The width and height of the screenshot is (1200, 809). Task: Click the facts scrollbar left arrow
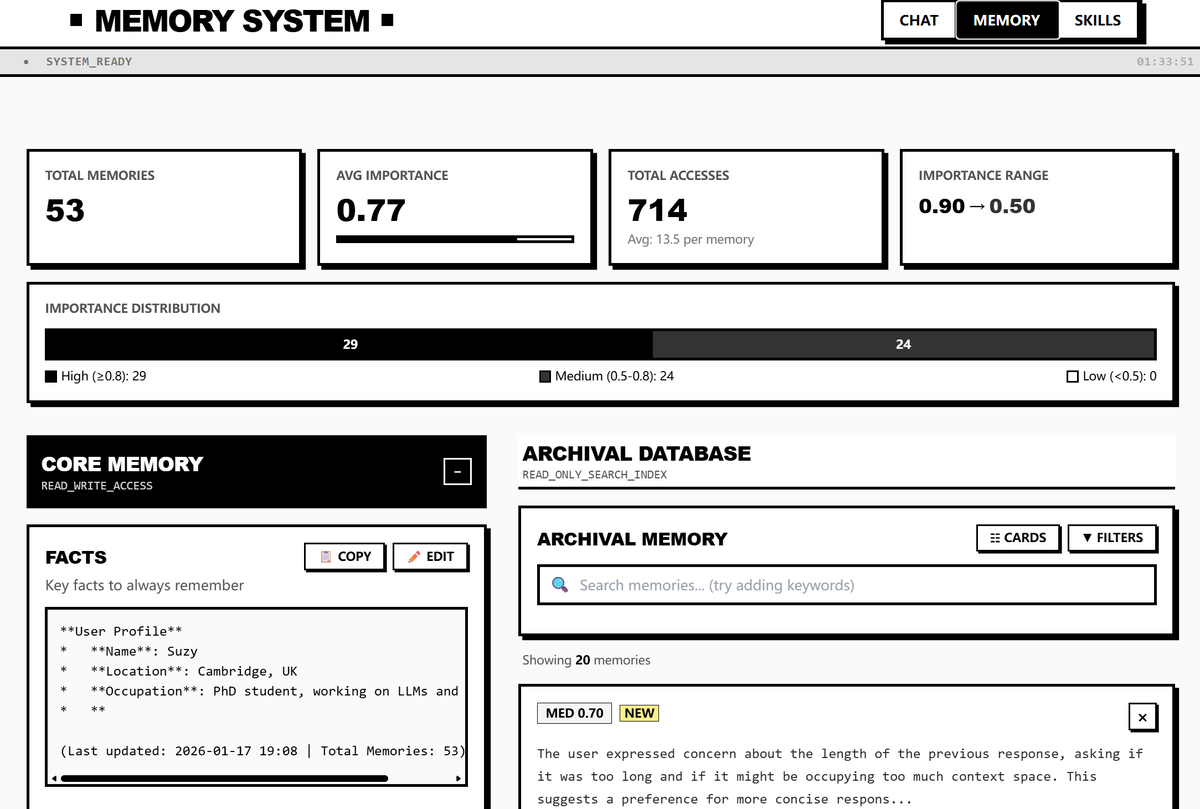(56, 778)
